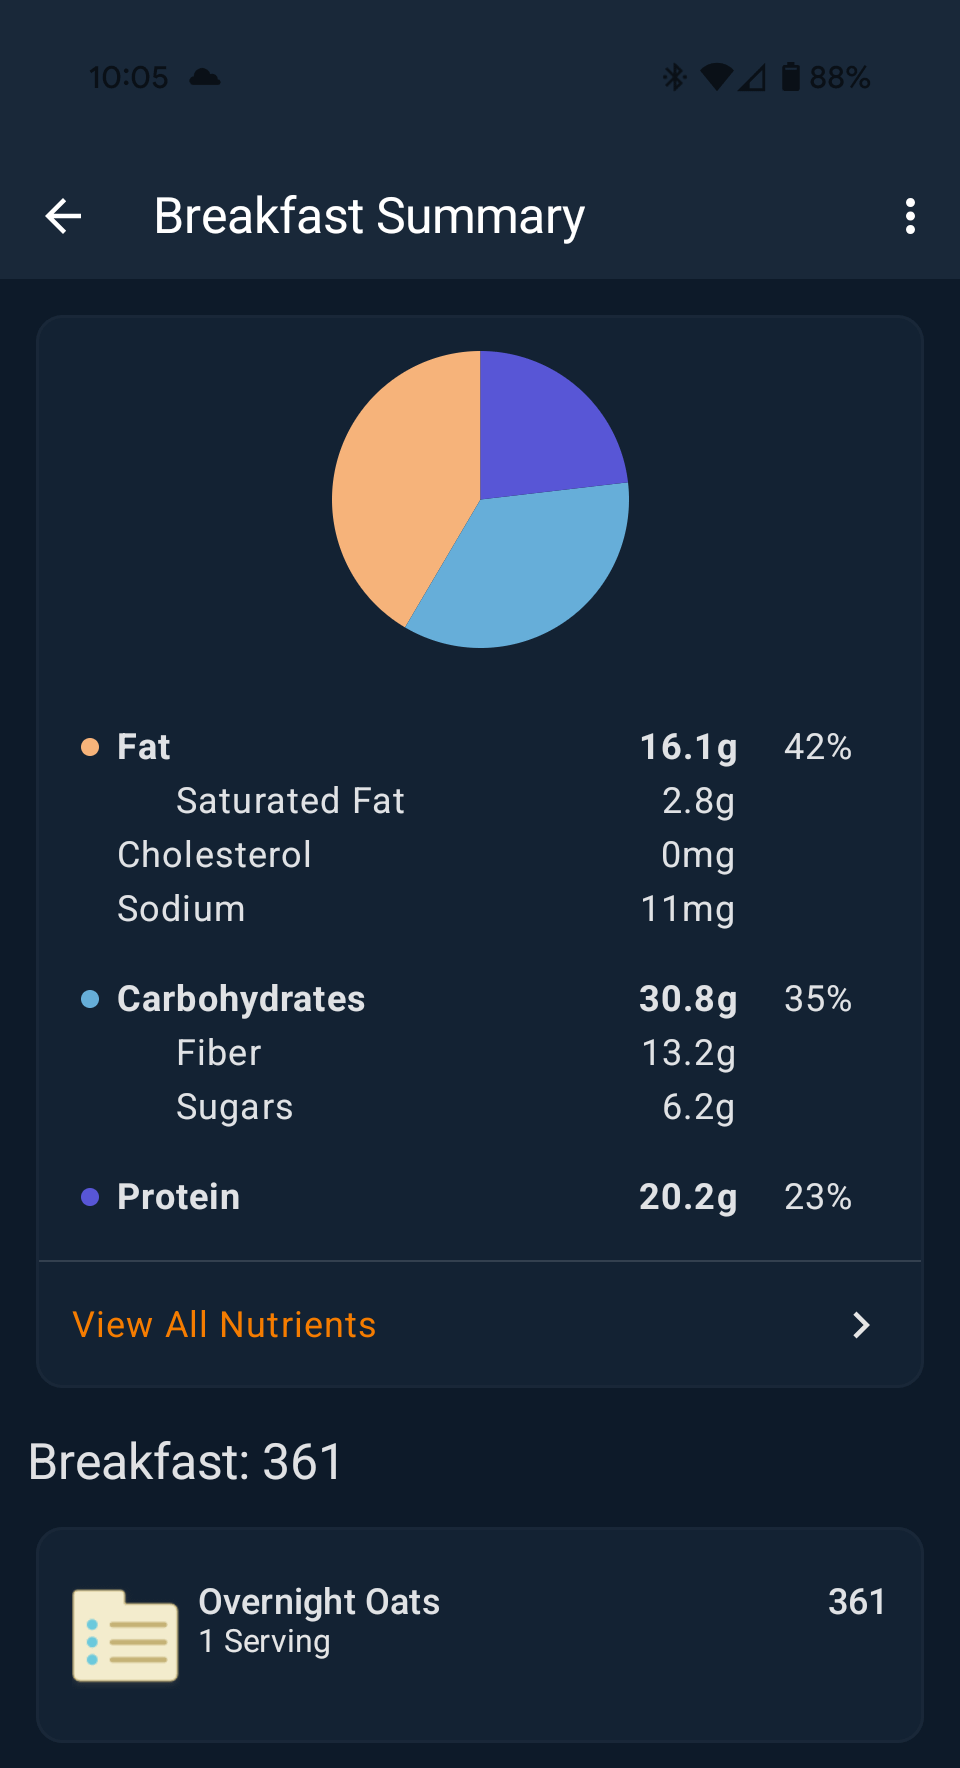Viewport: 960px width, 1768px height.
Task: Tap the cloud icon in status bar
Action: coord(205,77)
